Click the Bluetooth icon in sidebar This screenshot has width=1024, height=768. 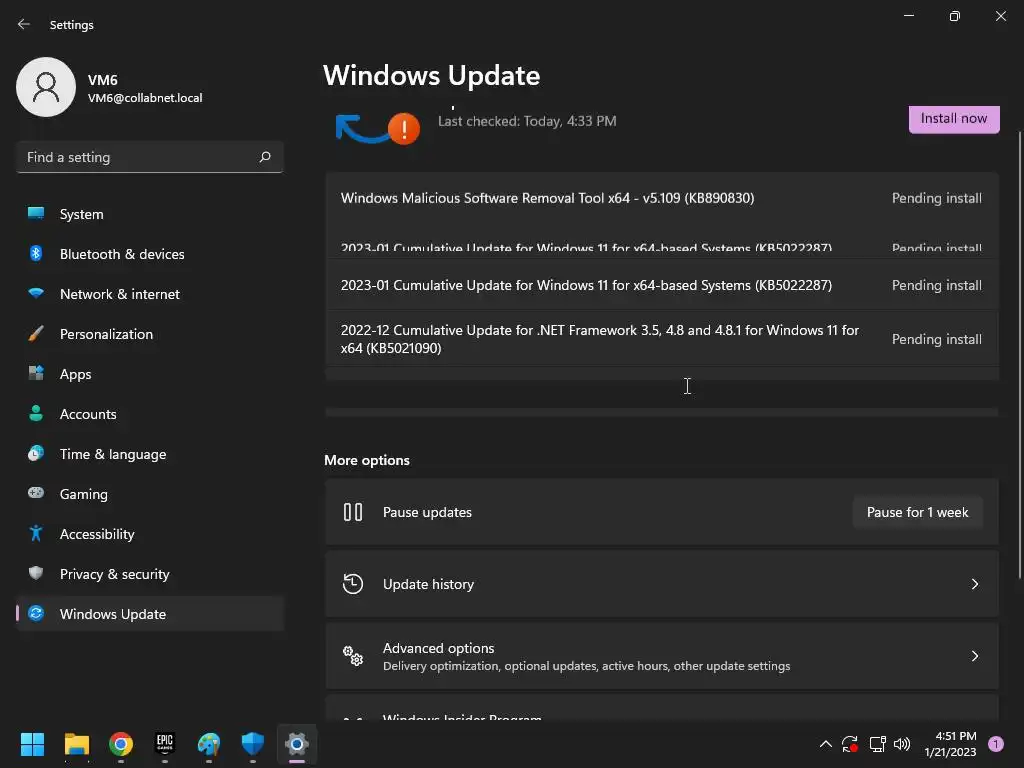[36, 253]
